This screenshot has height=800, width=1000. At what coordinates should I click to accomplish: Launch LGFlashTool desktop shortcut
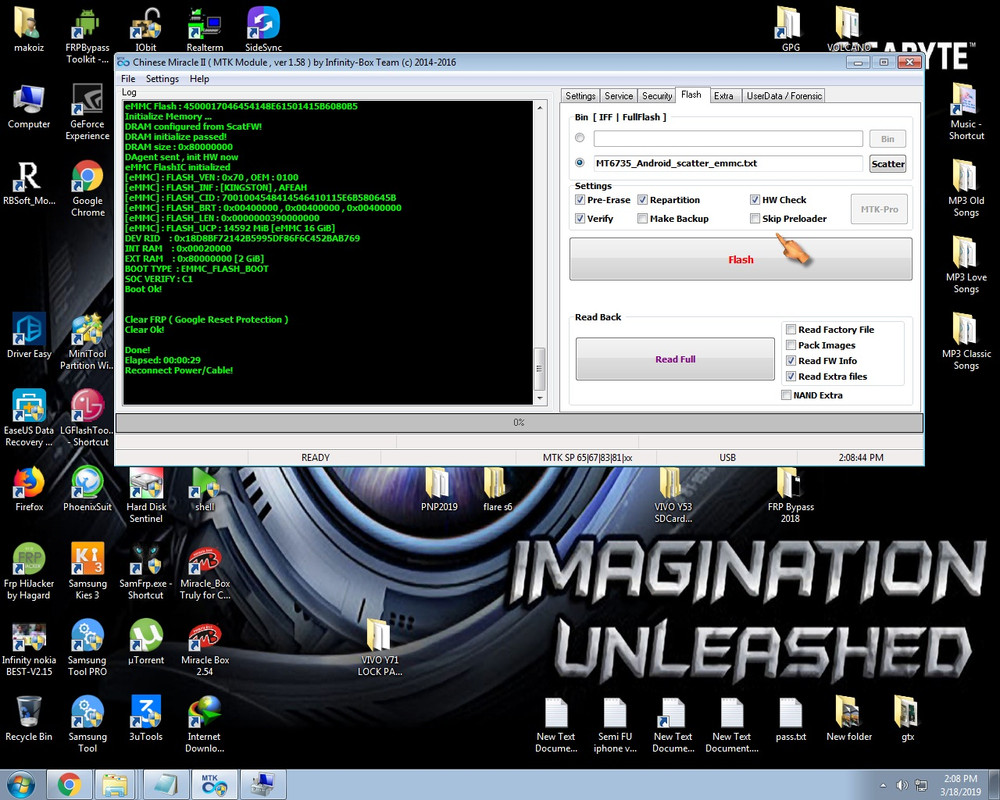coord(87,419)
